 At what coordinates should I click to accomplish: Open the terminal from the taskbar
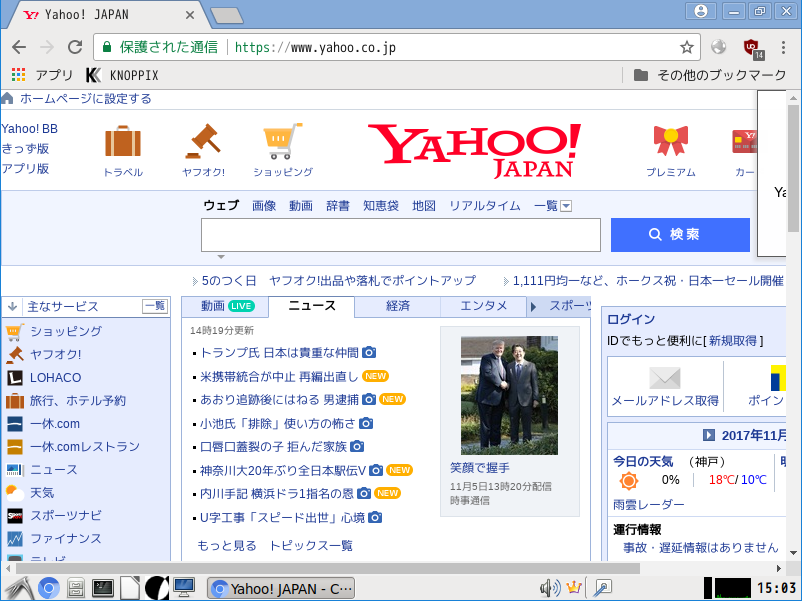103,588
